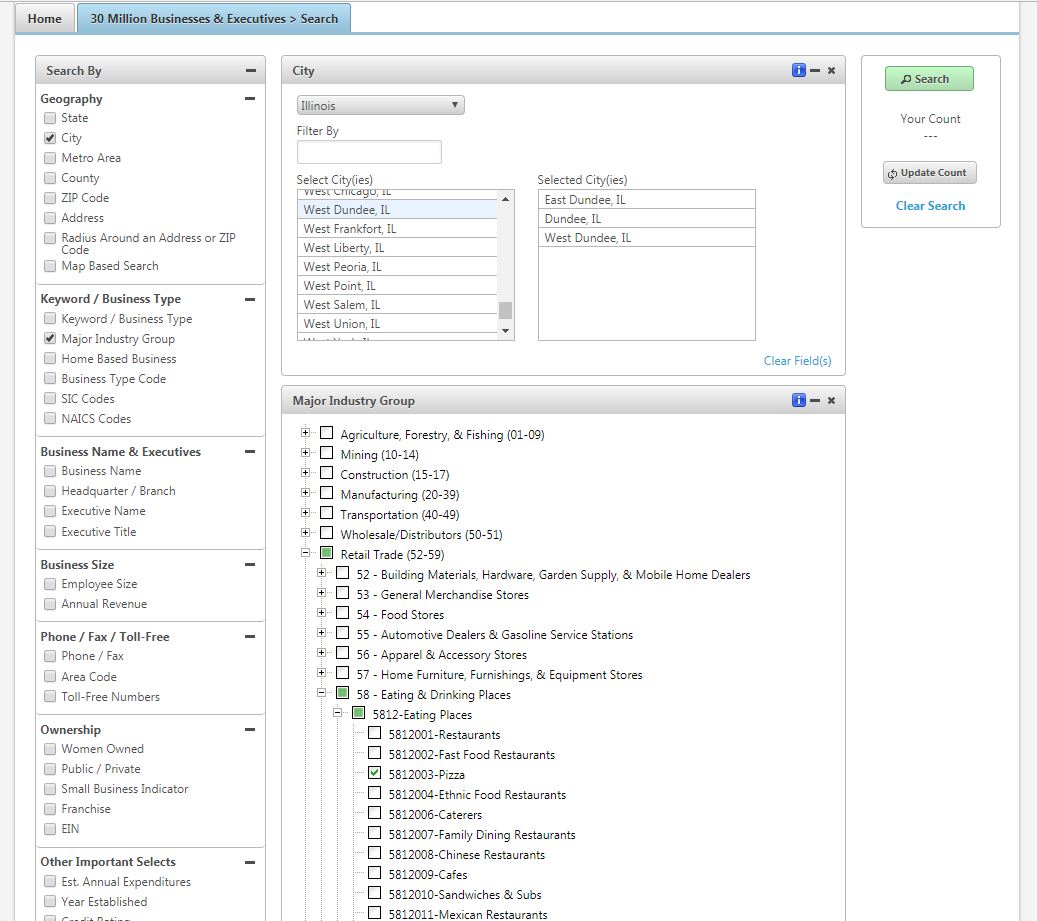Close the City panel
Image resolution: width=1037 pixels, height=921 pixels.
831,71
